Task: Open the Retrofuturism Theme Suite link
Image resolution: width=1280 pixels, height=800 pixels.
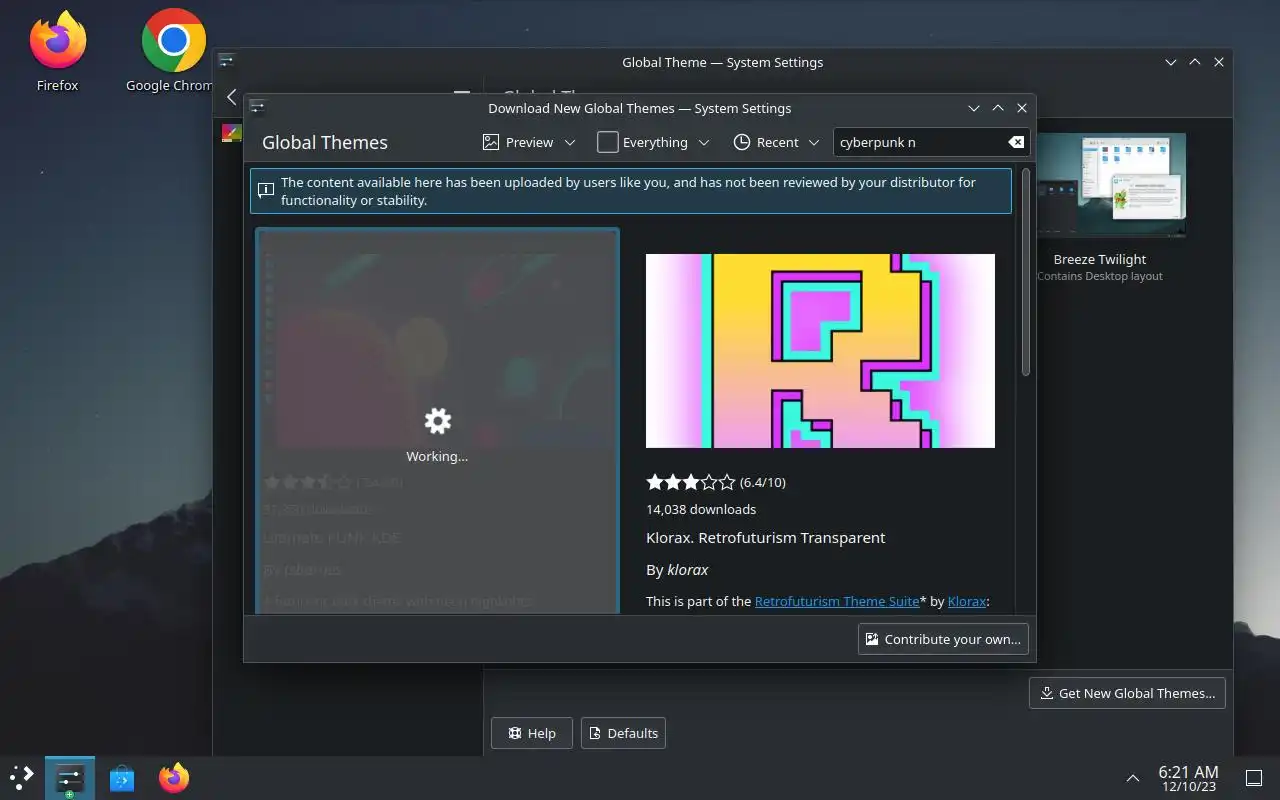Action: point(837,601)
